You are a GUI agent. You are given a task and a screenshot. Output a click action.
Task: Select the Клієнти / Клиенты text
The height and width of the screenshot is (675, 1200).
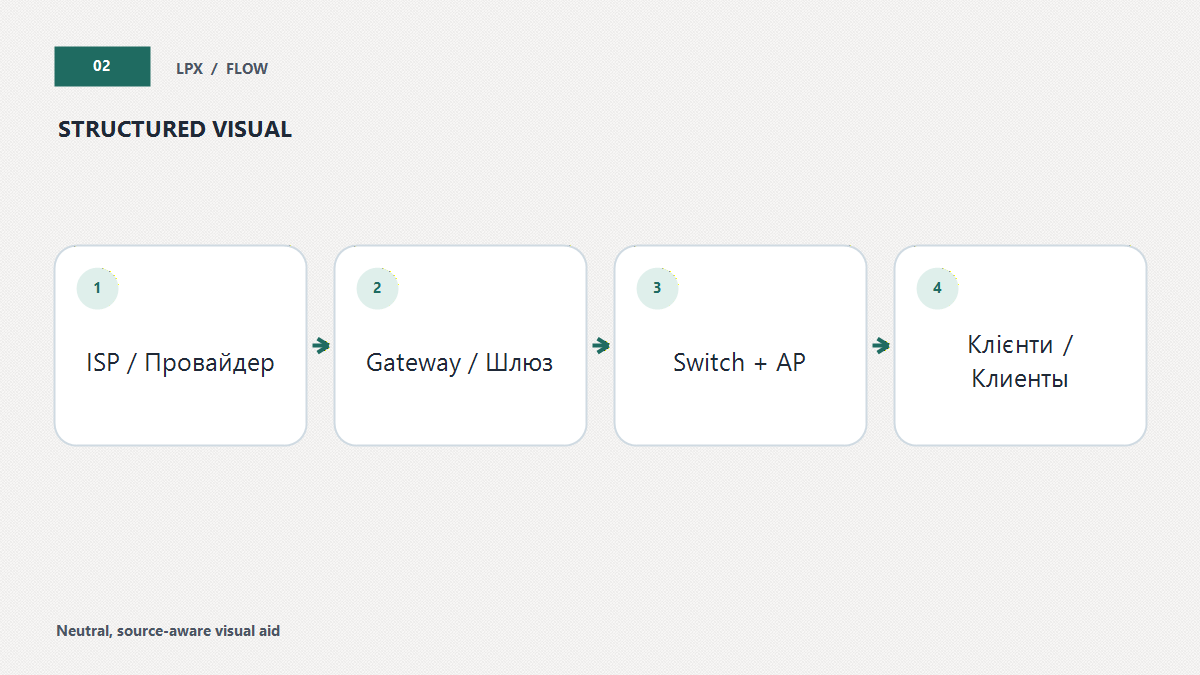click(x=1020, y=362)
